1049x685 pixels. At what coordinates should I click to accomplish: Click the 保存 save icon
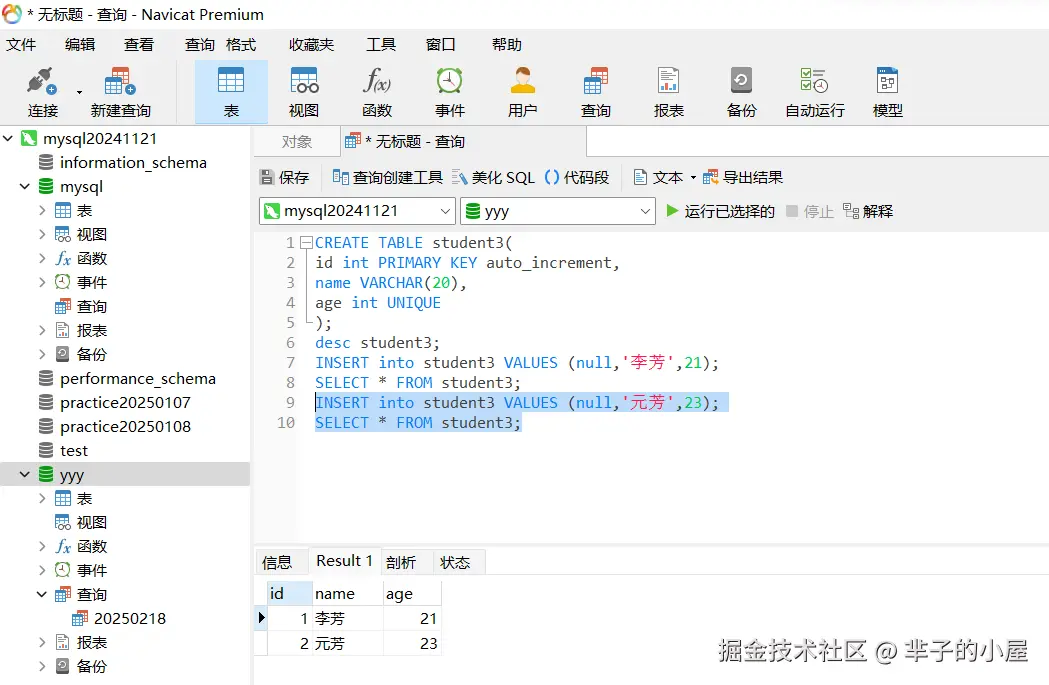click(x=284, y=177)
